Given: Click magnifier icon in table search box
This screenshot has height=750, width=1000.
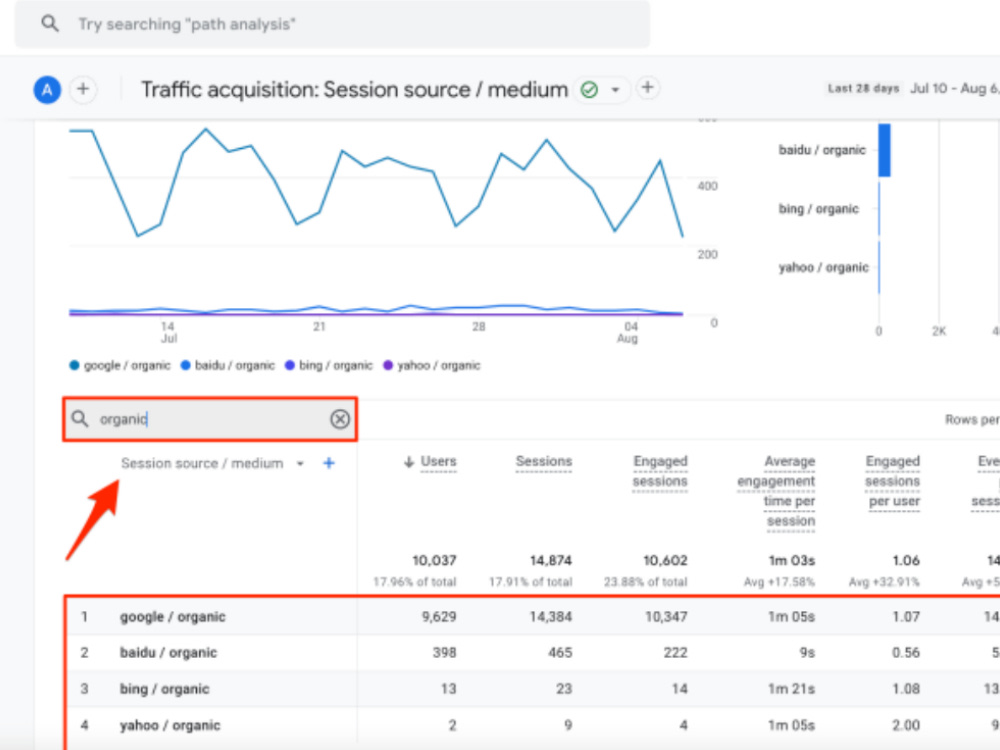Looking at the screenshot, I should [80, 419].
